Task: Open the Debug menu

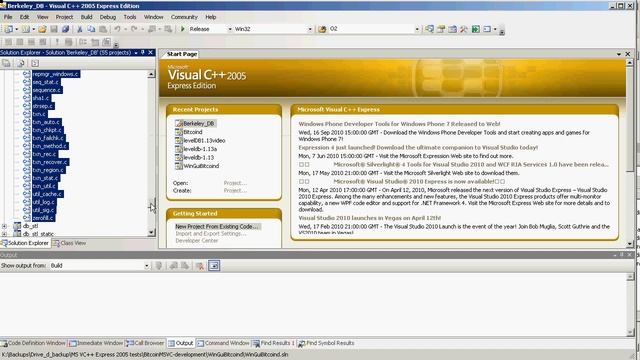Action: [x=108, y=17]
